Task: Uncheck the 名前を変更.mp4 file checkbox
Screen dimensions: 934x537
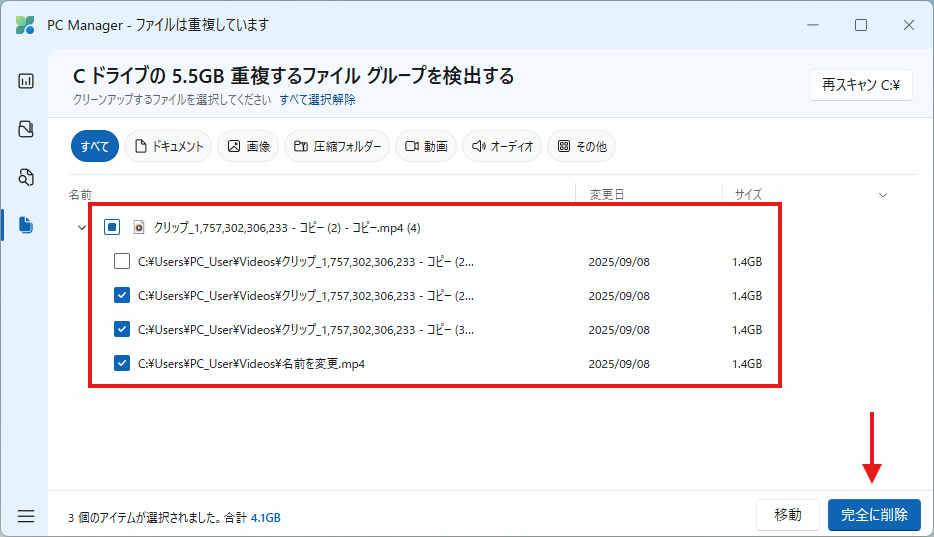Action: pyautogui.click(x=122, y=364)
